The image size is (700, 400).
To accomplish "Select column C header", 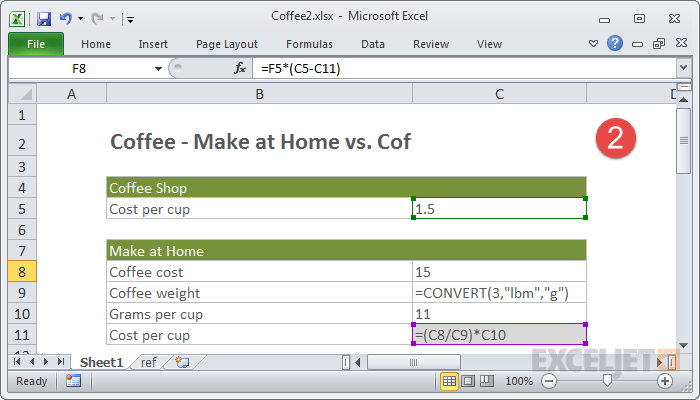I will [x=500, y=94].
